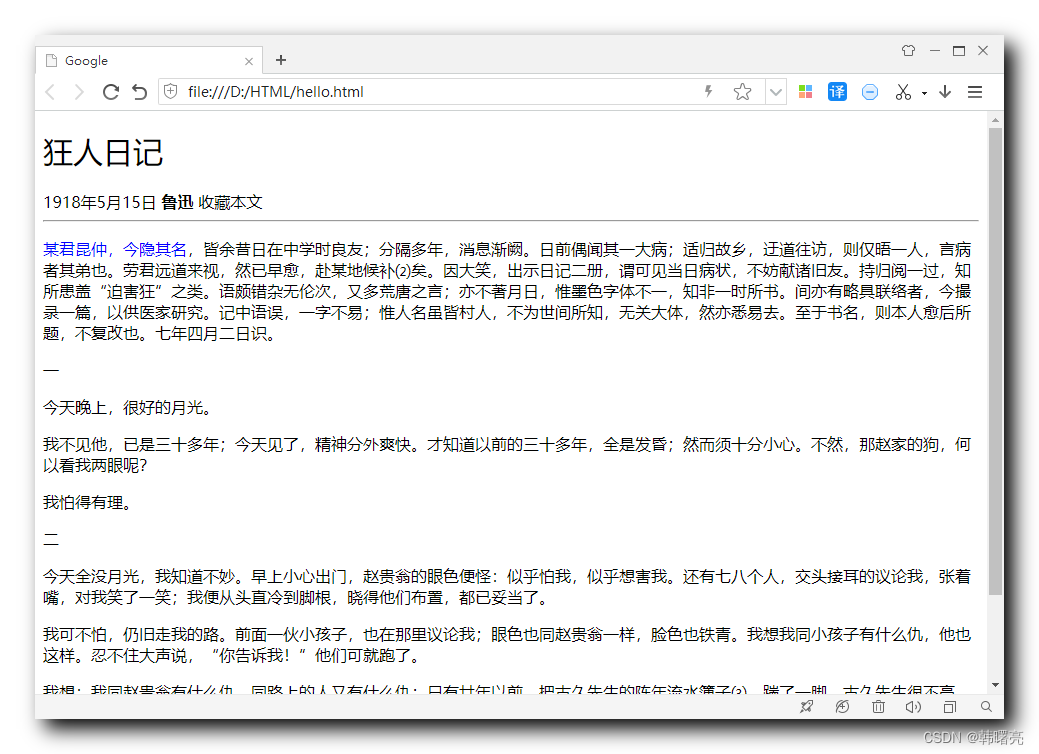Click the circular-arrow restore icon in status bar
The image size is (1039, 754).
point(842,707)
